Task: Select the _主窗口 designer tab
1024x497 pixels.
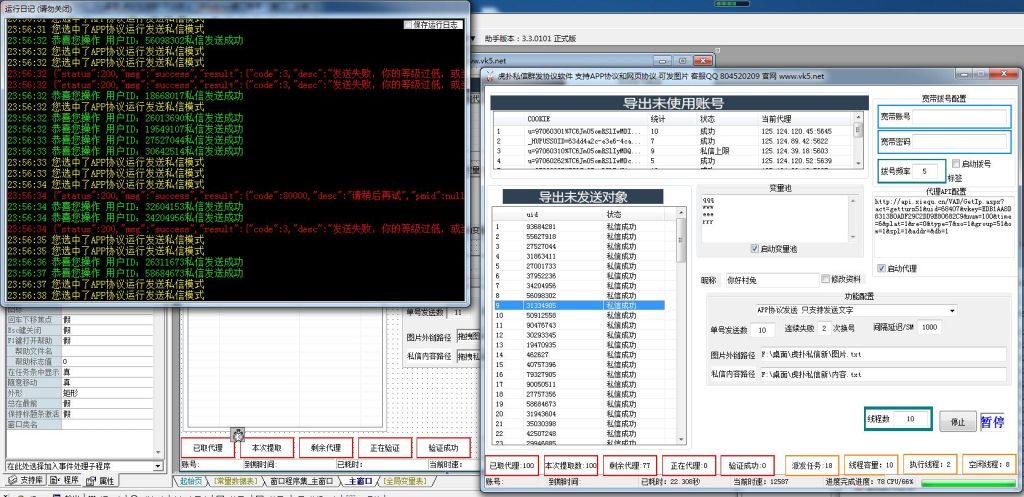Action: click(x=359, y=481)
